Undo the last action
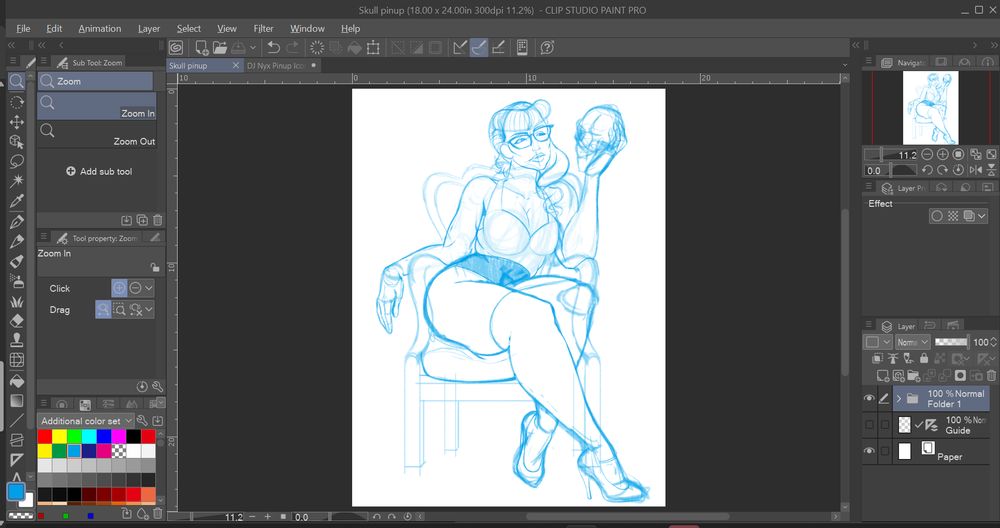 click(x=274, y=48)
